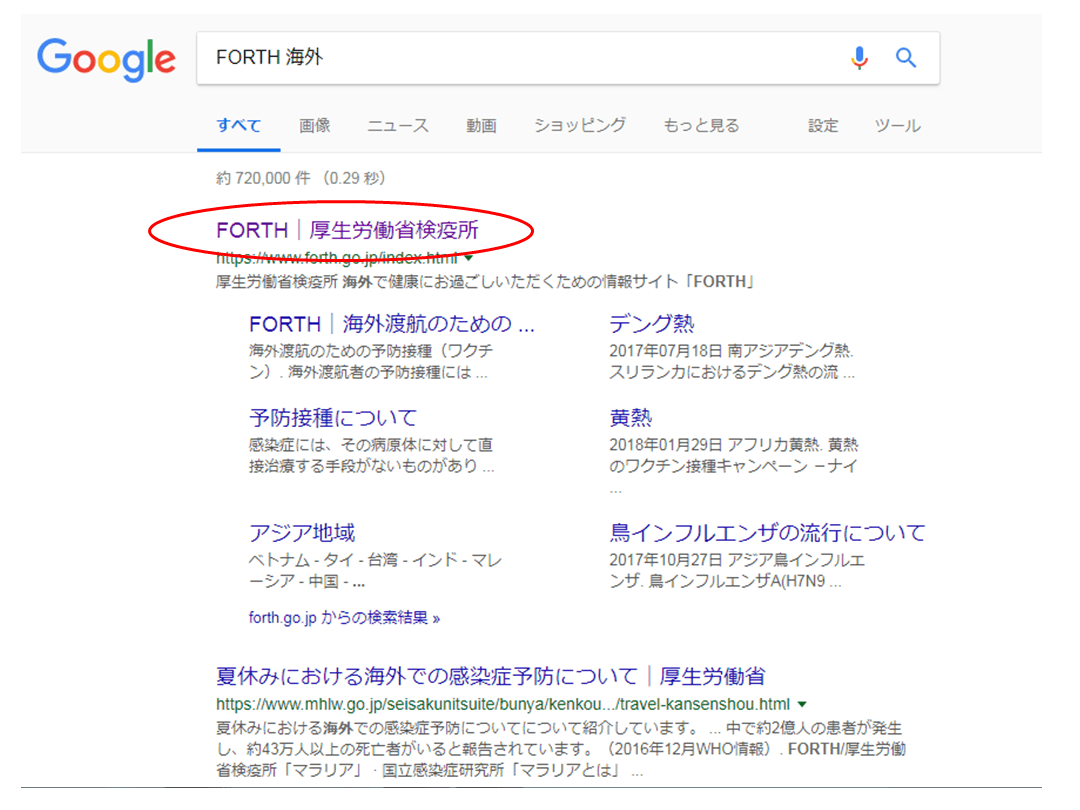Expand the もっと見る menu
Screen dimensions: 1080x810
701,126
